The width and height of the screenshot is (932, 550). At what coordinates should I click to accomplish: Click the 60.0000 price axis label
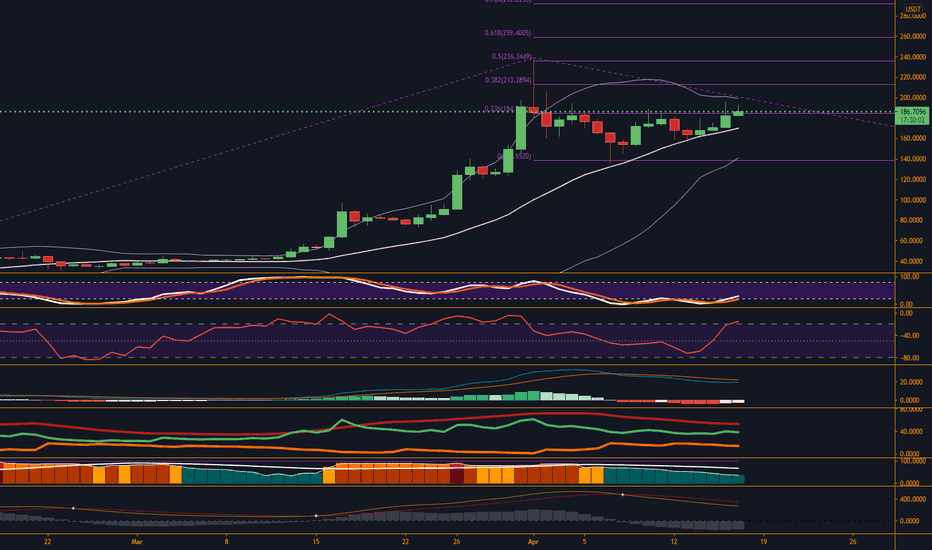coord(914,241)
